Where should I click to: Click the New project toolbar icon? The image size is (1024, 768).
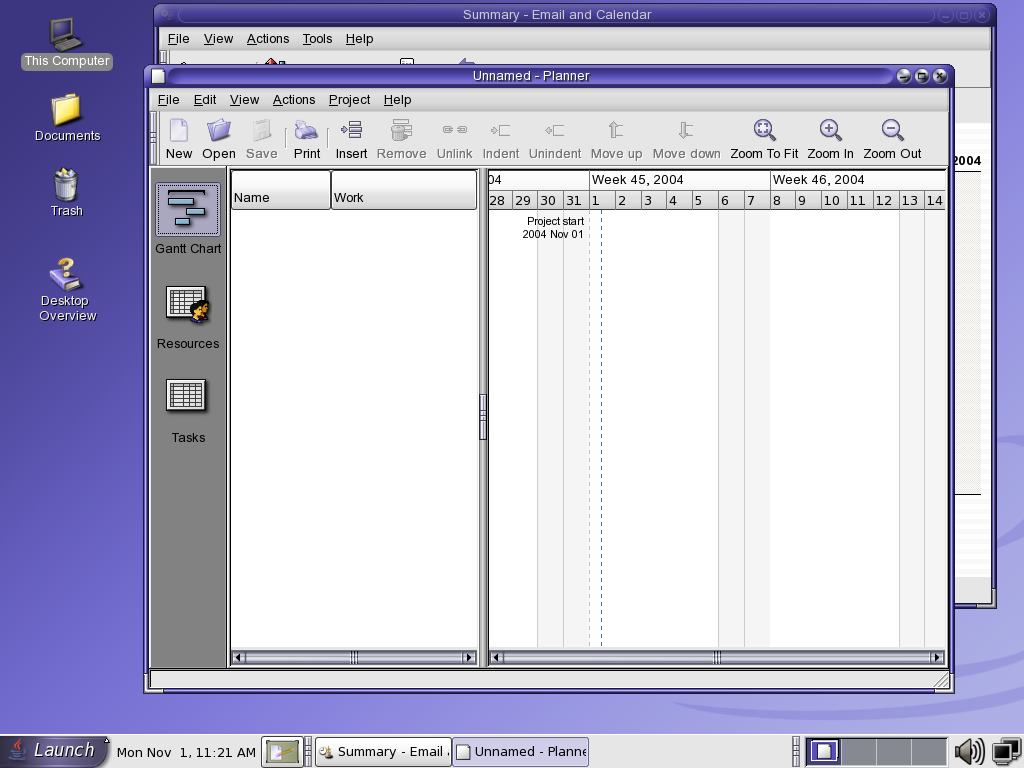[178, 131]
